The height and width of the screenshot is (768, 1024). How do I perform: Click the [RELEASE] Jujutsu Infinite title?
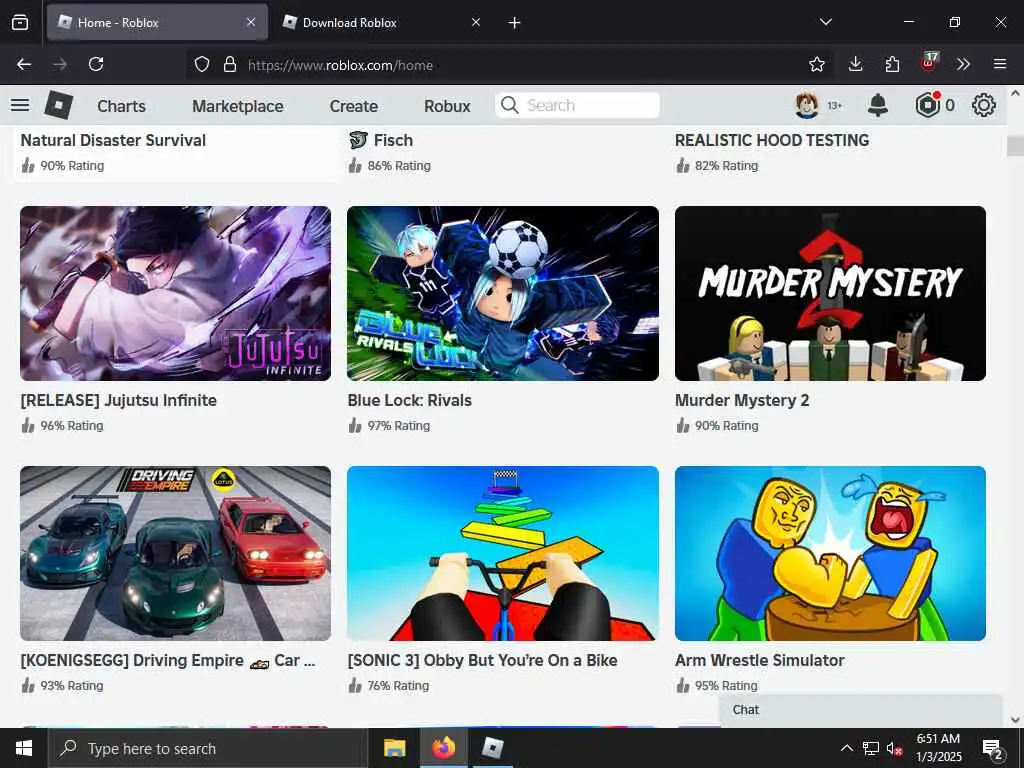[118, 400]
